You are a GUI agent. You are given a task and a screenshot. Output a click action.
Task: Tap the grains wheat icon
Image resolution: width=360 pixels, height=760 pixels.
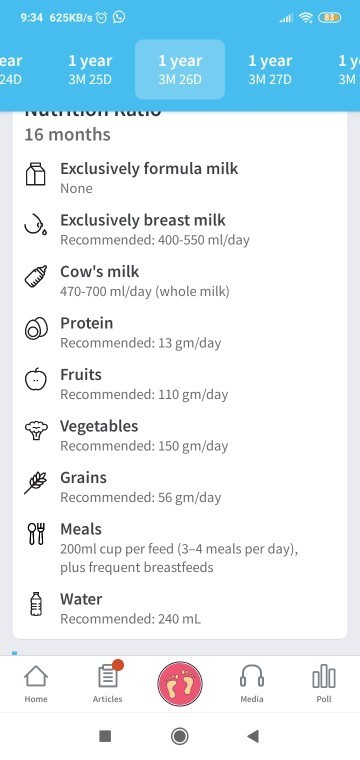tap(36, 482)
